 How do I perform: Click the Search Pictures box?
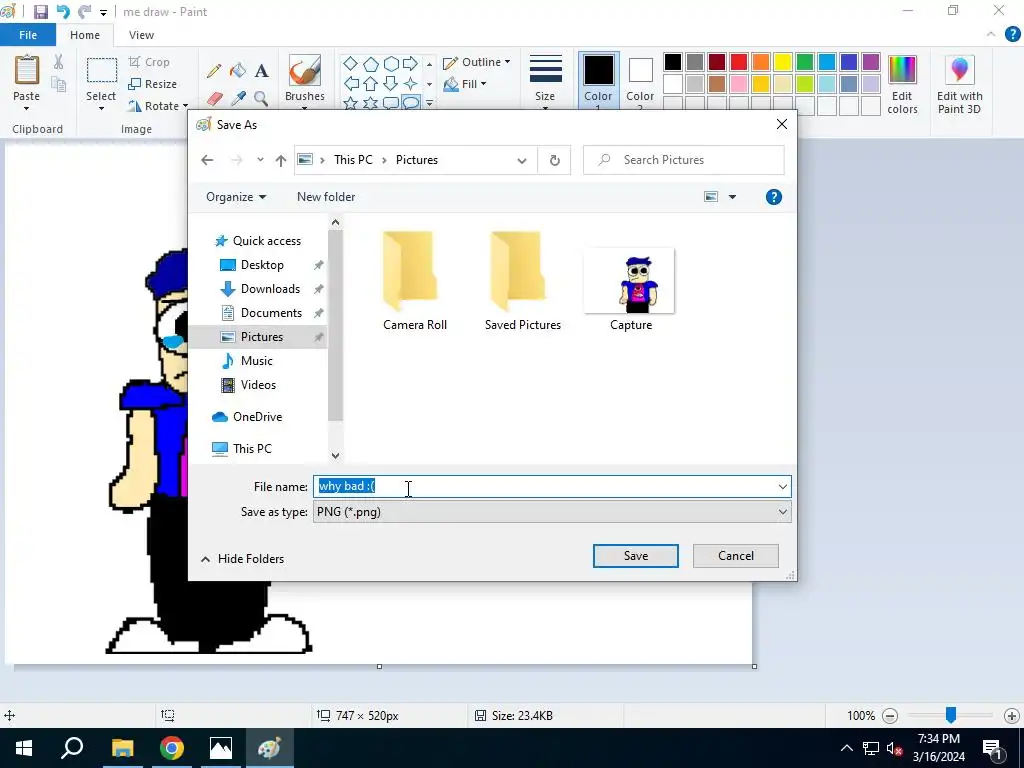684,160
